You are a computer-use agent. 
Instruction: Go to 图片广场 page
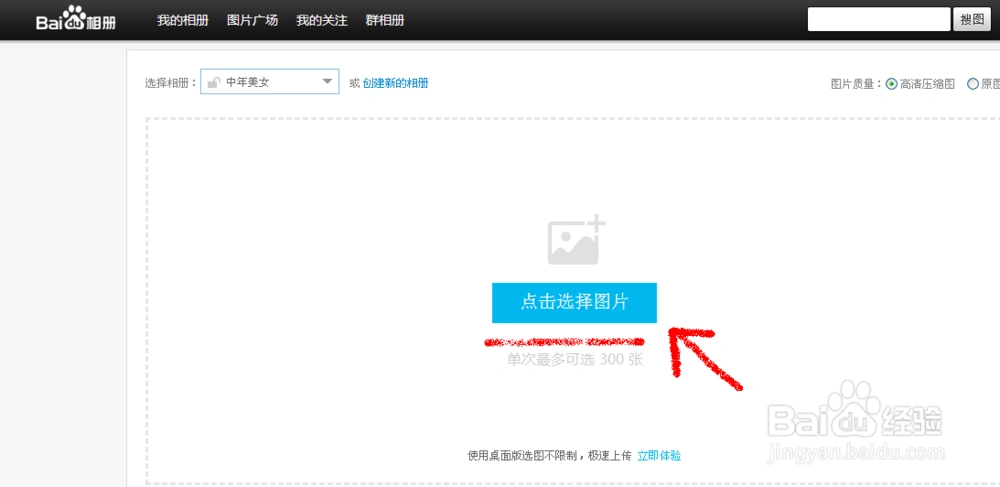(252, 21)
